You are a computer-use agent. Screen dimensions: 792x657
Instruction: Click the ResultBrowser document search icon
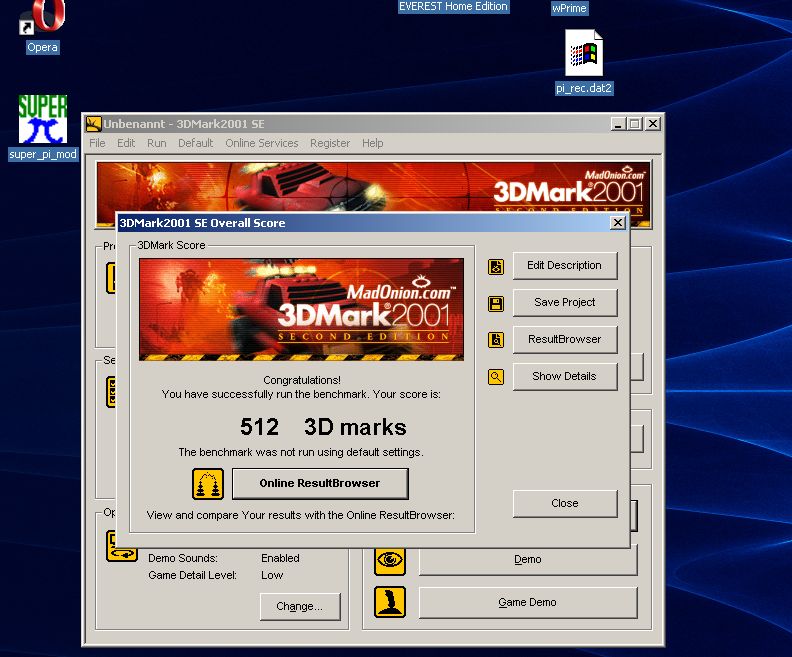(x=496, y=340)
